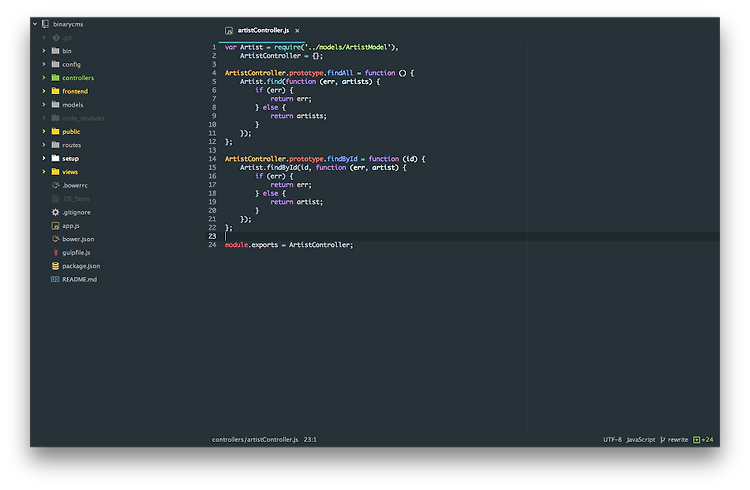The height and width of the screenshot is (490, 750).
Task: Expand the node_modules folder chevron
Action: coord(44,118)
